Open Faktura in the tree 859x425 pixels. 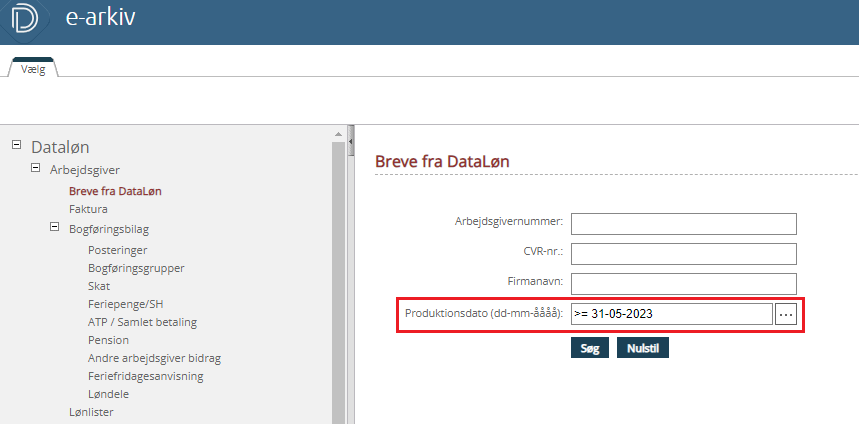[88, 209]
